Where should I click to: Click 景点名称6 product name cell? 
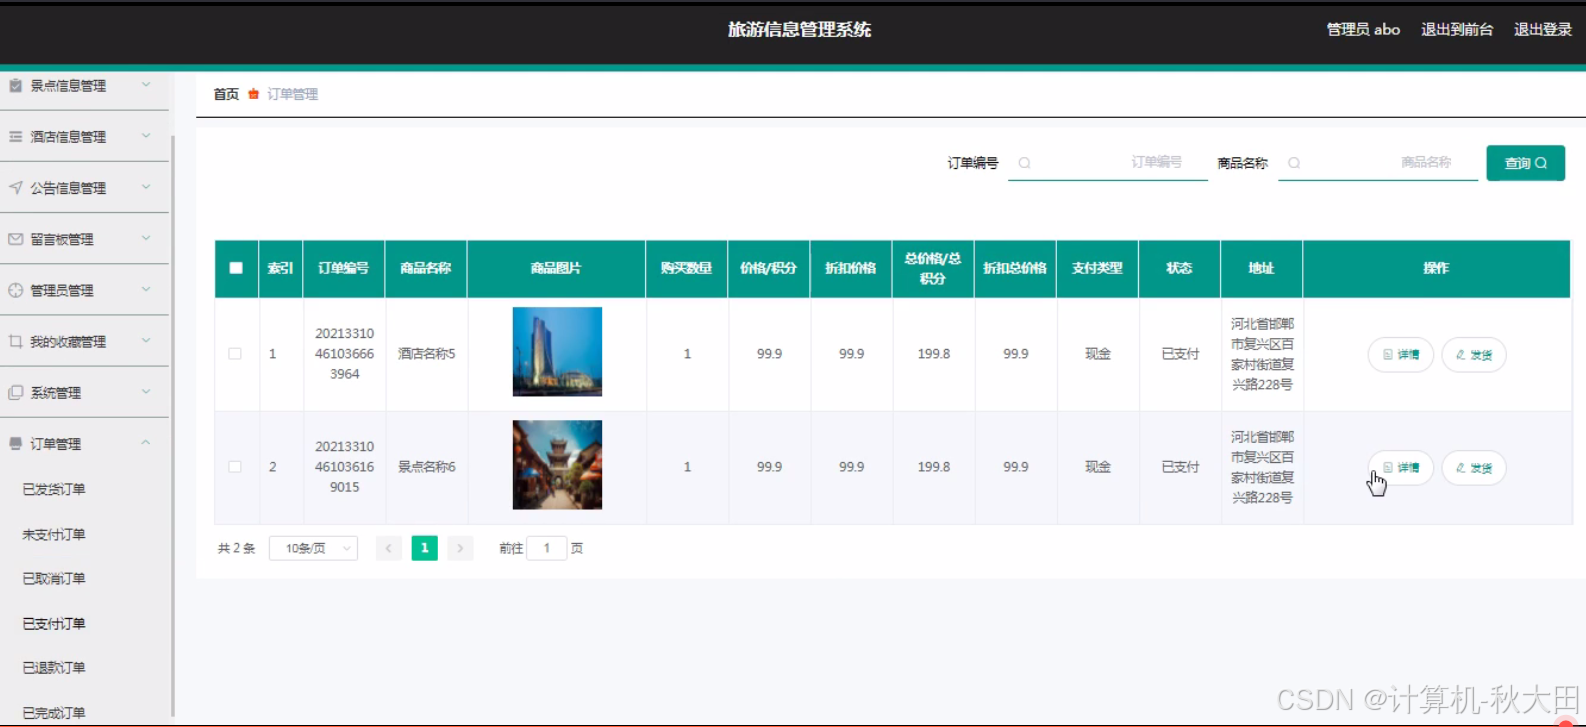tap(427, 467)
